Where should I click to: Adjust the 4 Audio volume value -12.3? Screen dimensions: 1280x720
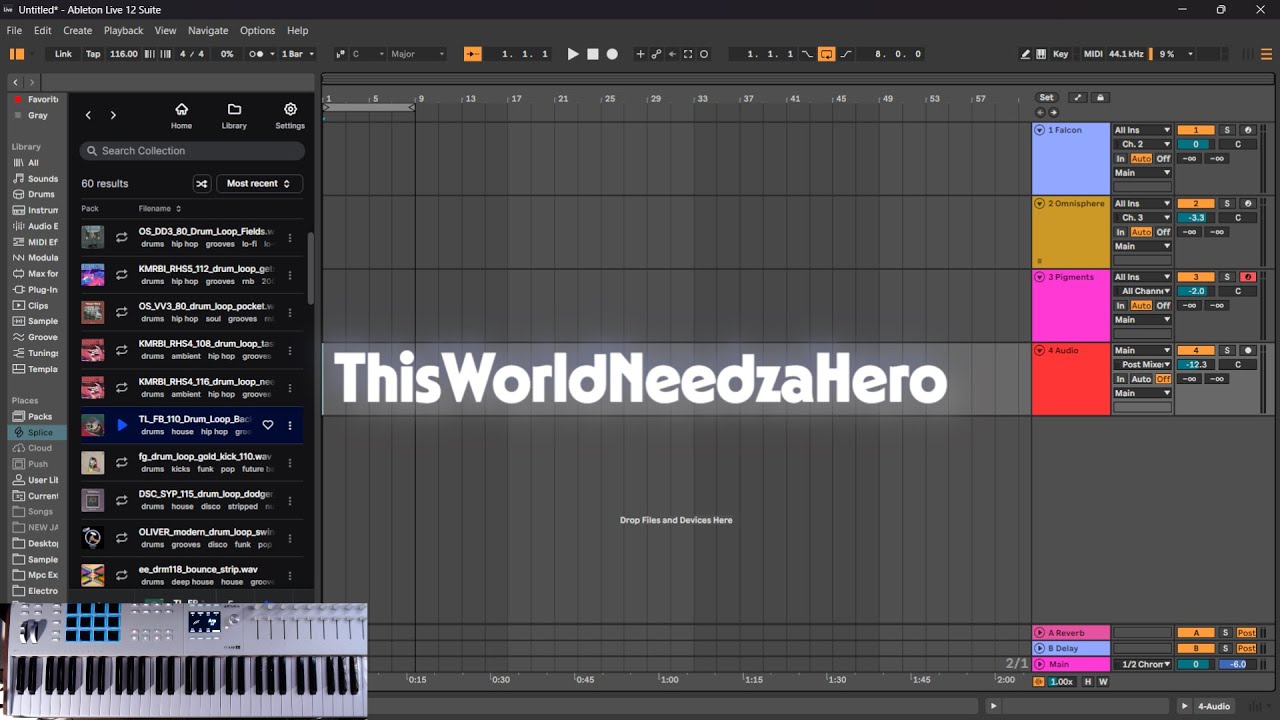click(x=1196, y=365)
